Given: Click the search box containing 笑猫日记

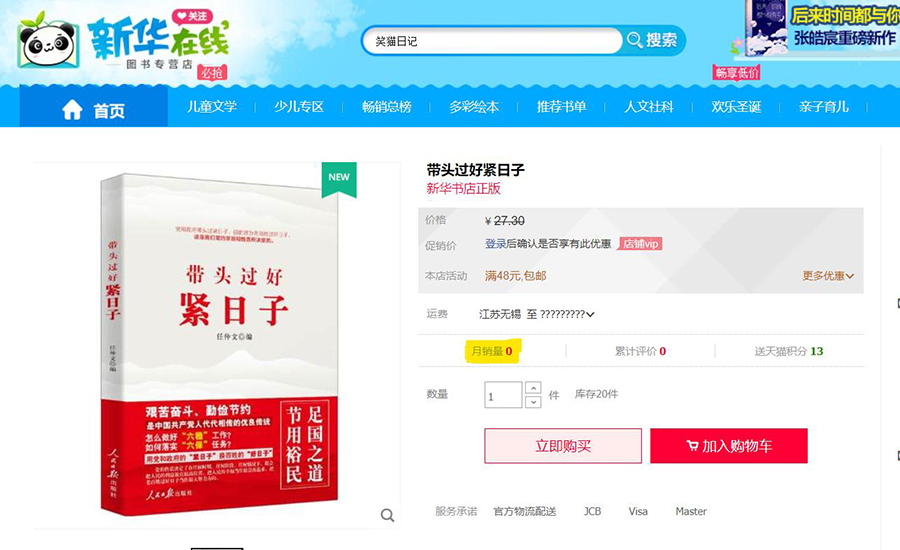Looking at the screenshot, I should pos(492,41).
